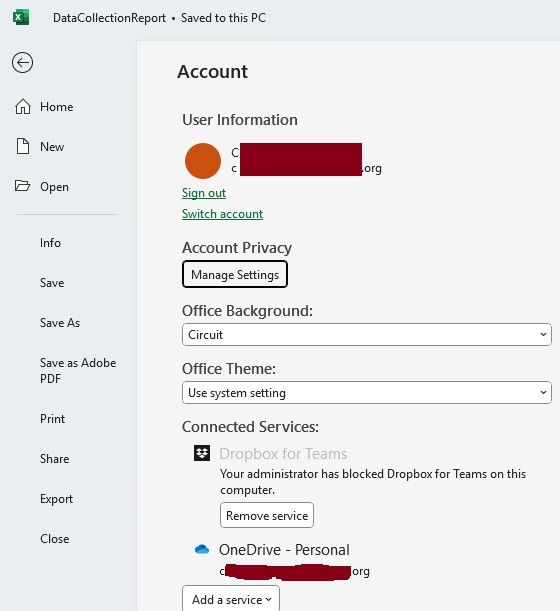Go to Home in the Backstage menu

(x=57, y=107)
